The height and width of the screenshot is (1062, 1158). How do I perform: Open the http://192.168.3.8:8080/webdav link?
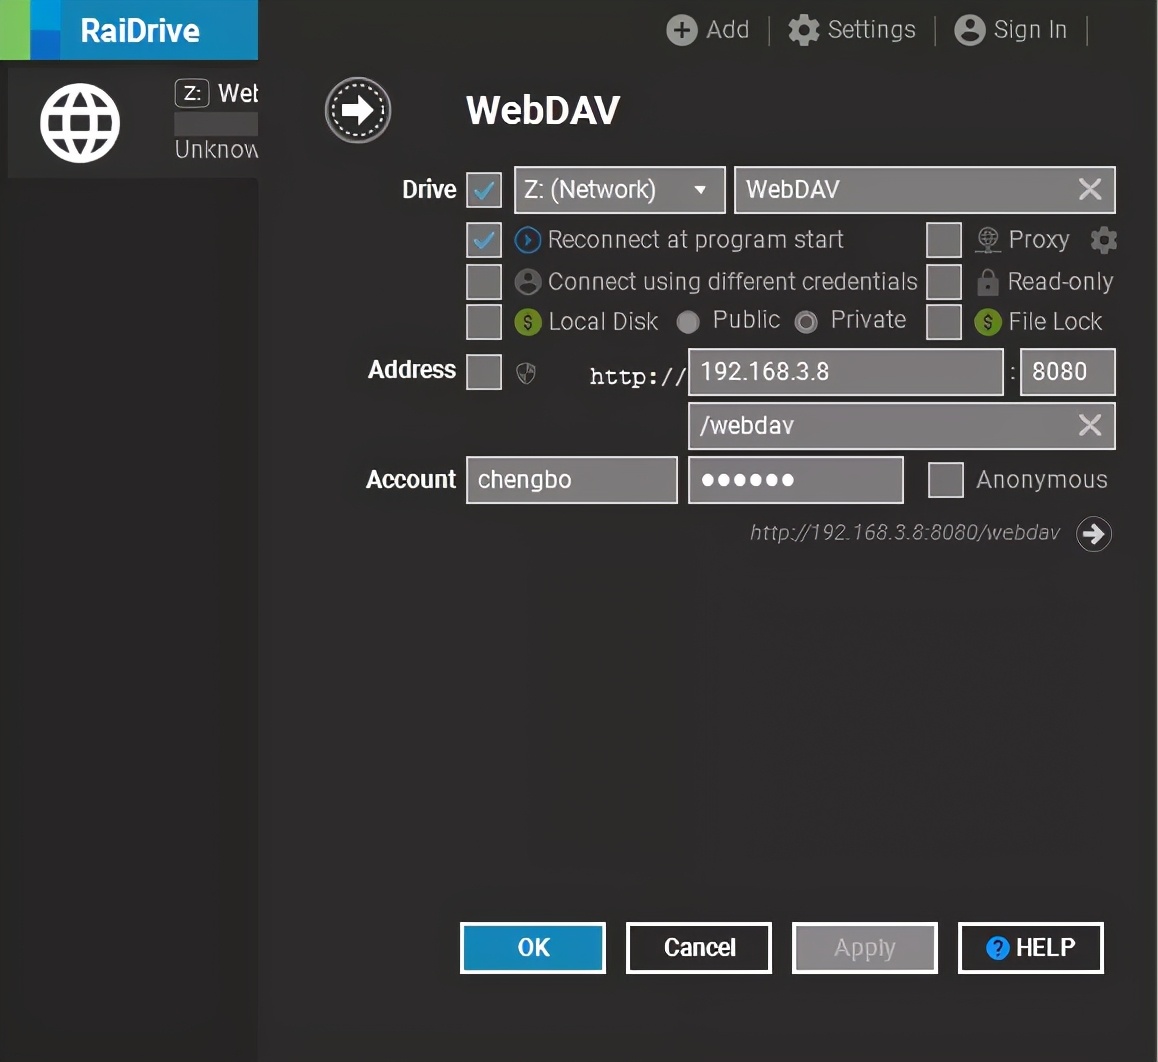click(905, 532)
